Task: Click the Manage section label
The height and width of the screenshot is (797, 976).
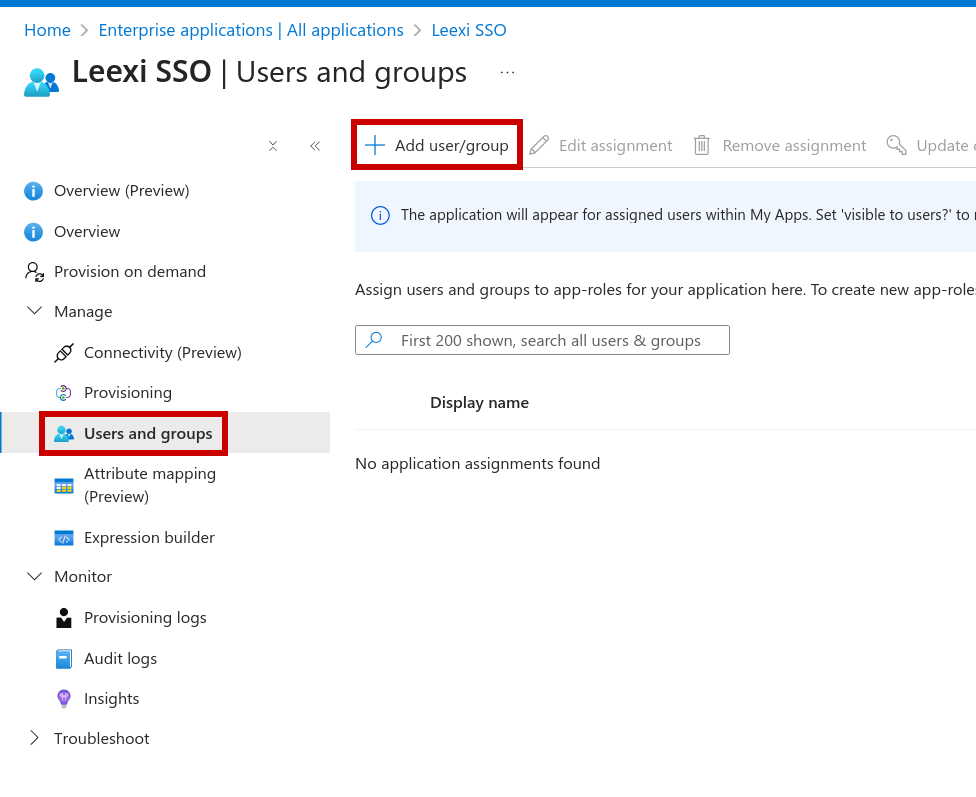Action: tap(83, 311)
